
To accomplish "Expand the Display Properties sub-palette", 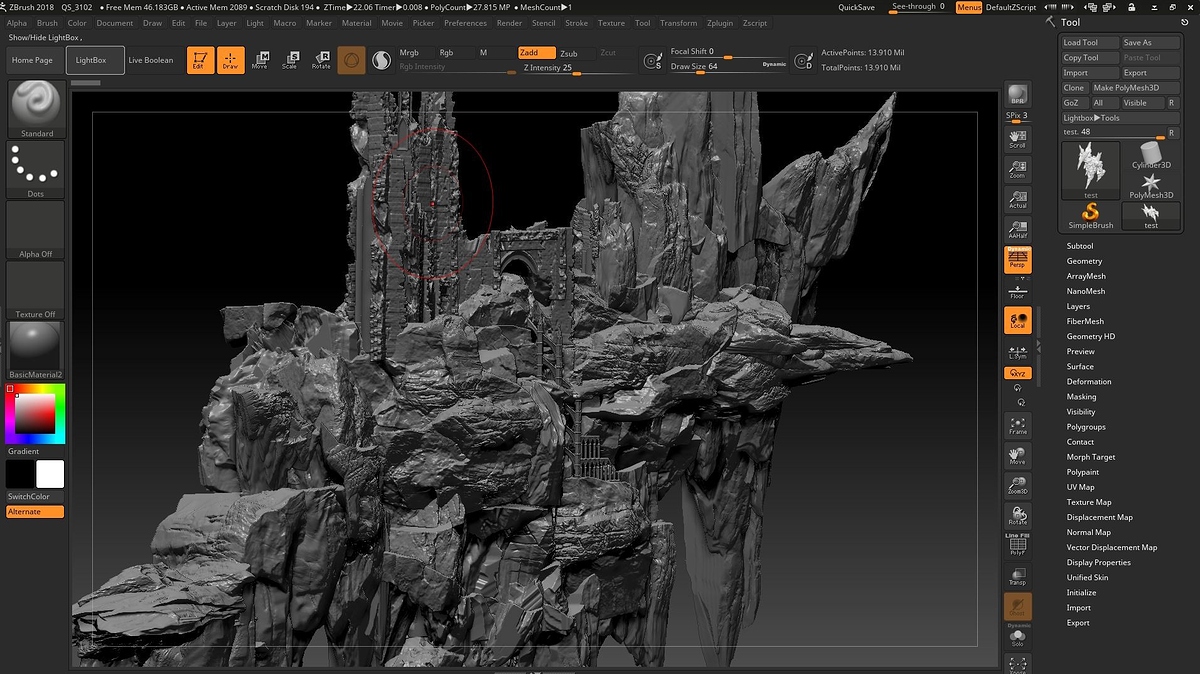I will 1099,562.
